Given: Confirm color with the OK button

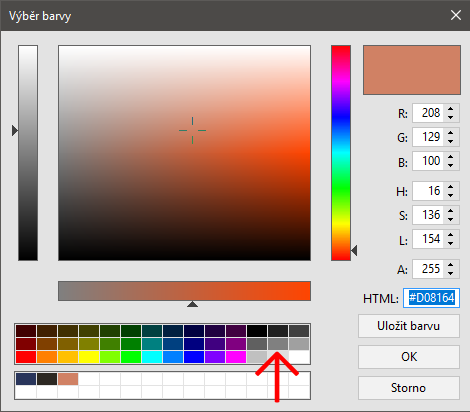Looking at the screenshot, I should point(409,357).
